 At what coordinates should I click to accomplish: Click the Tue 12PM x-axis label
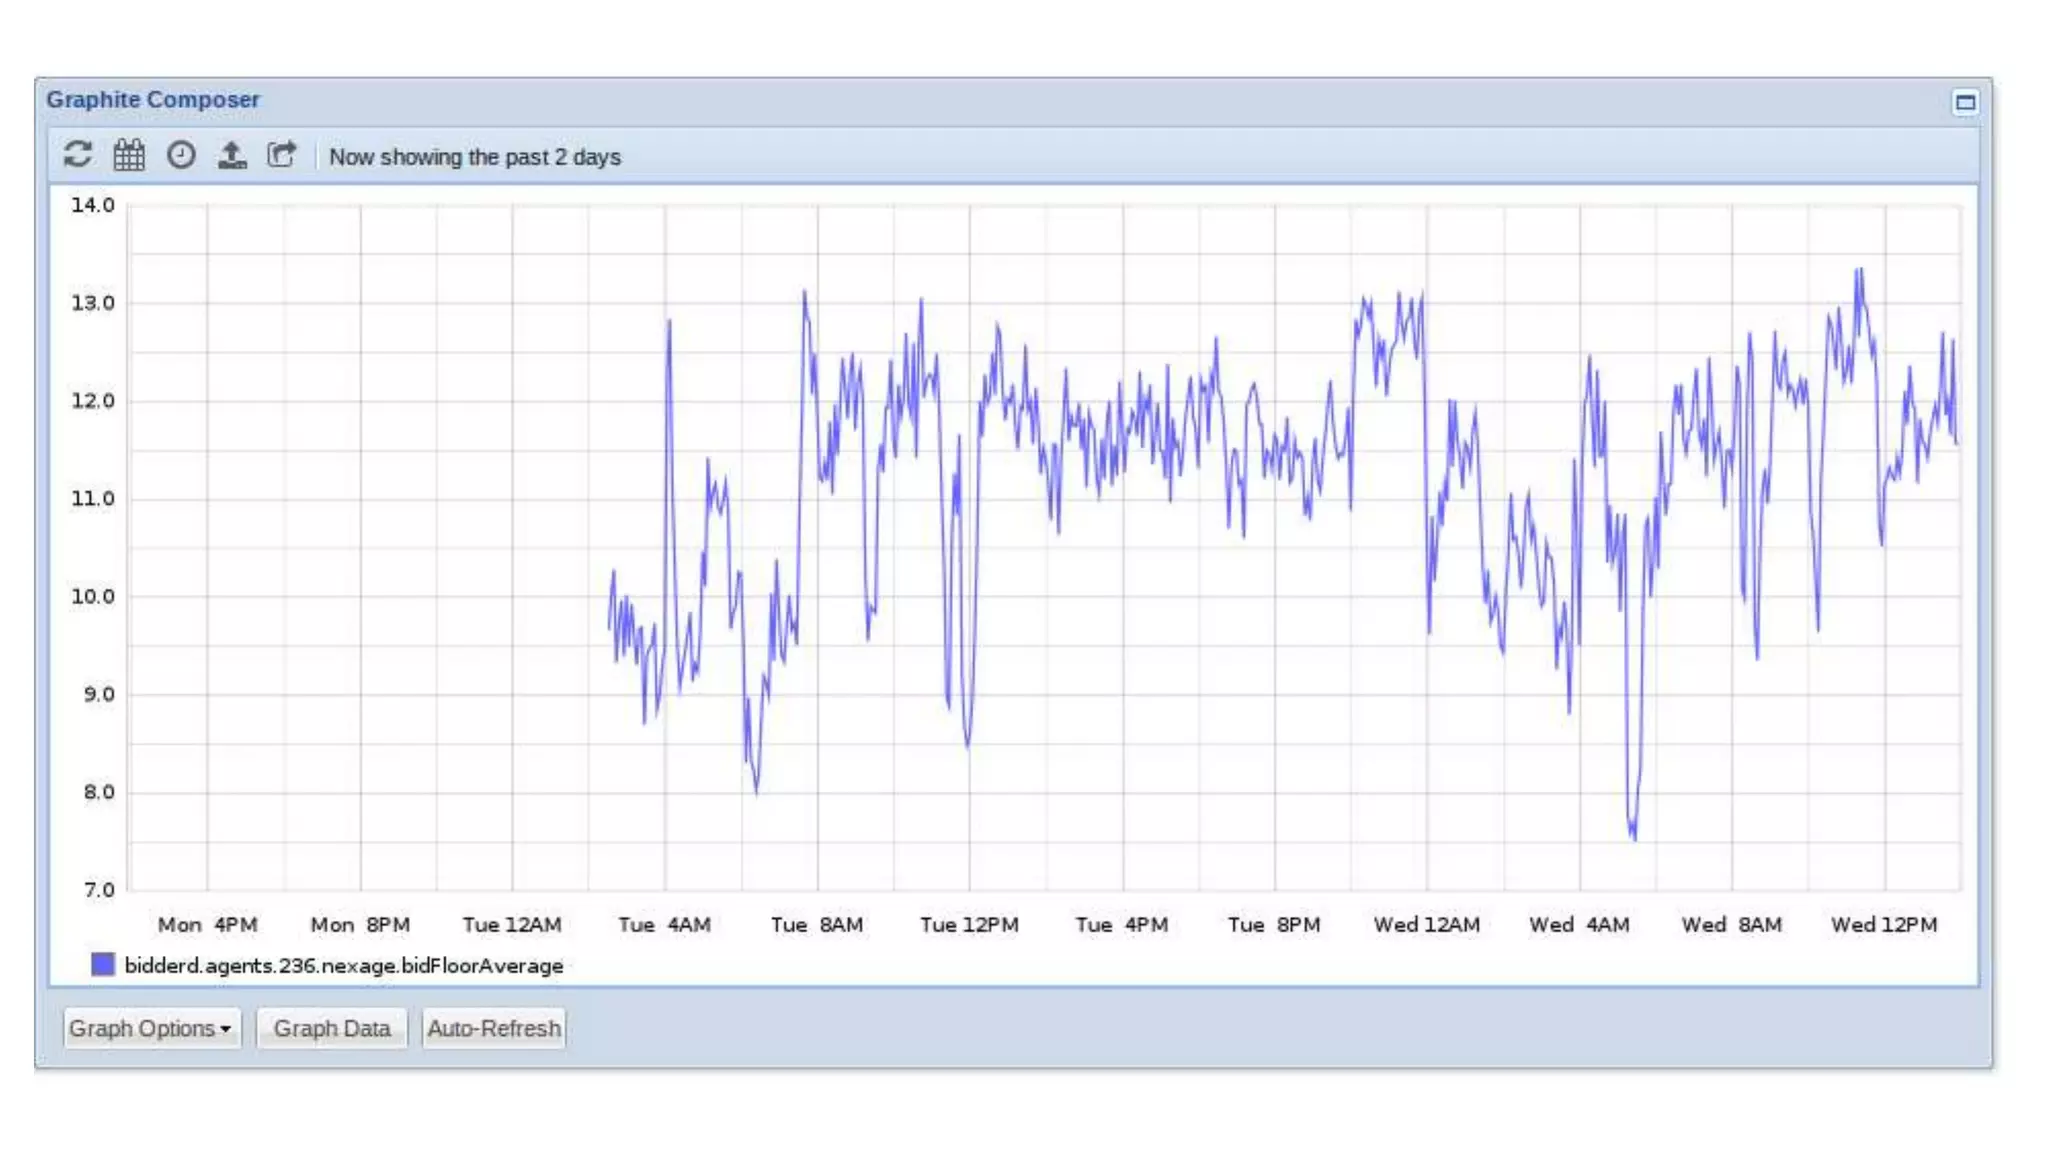click(969, 925)
